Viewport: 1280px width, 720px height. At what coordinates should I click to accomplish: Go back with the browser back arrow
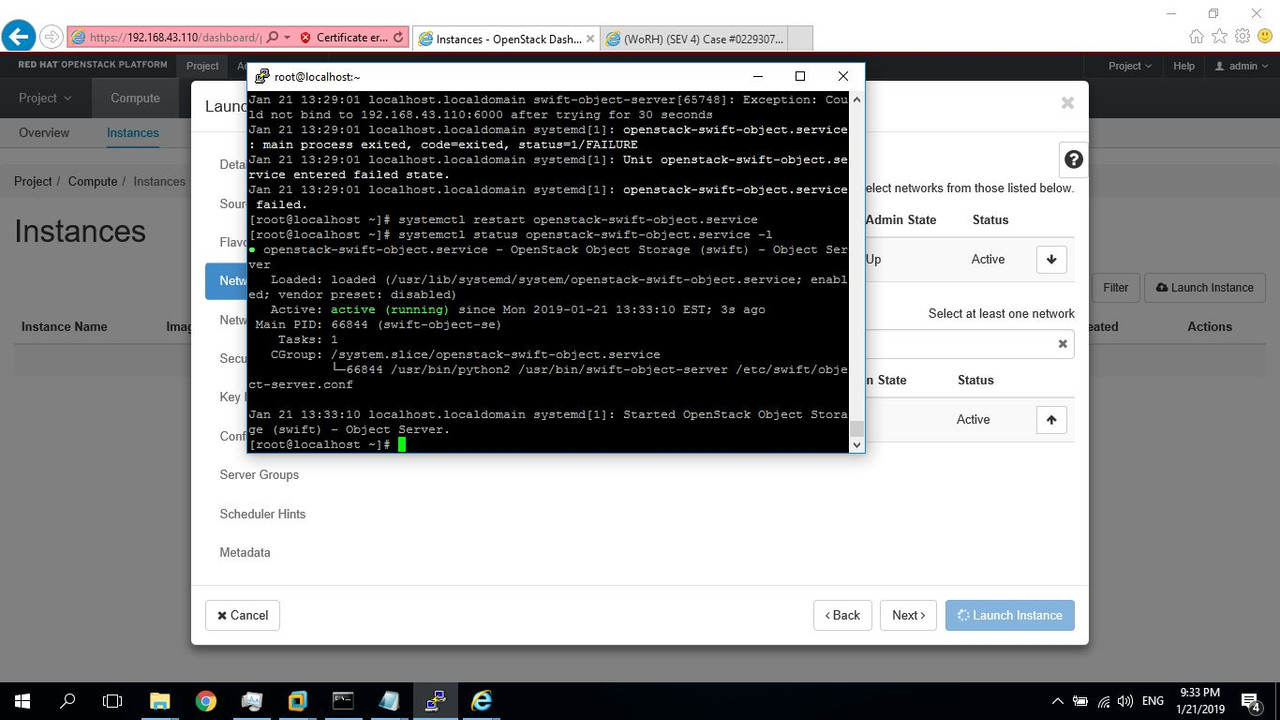pos(18,37)
